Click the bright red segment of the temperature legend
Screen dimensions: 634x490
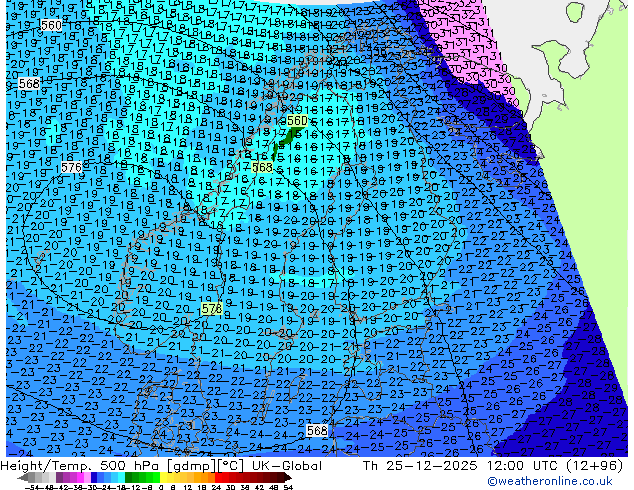point(218,477)
